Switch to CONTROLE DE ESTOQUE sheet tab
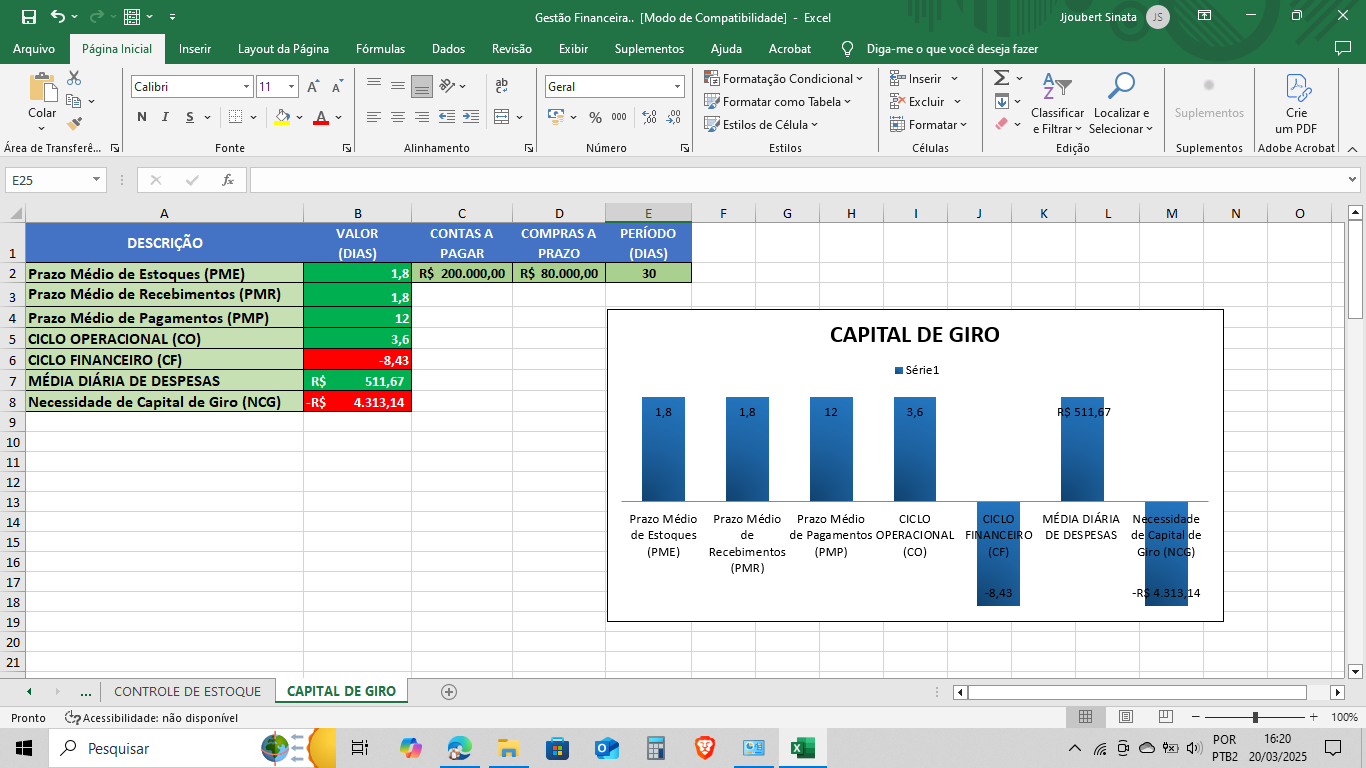 [x=187, y=691]
